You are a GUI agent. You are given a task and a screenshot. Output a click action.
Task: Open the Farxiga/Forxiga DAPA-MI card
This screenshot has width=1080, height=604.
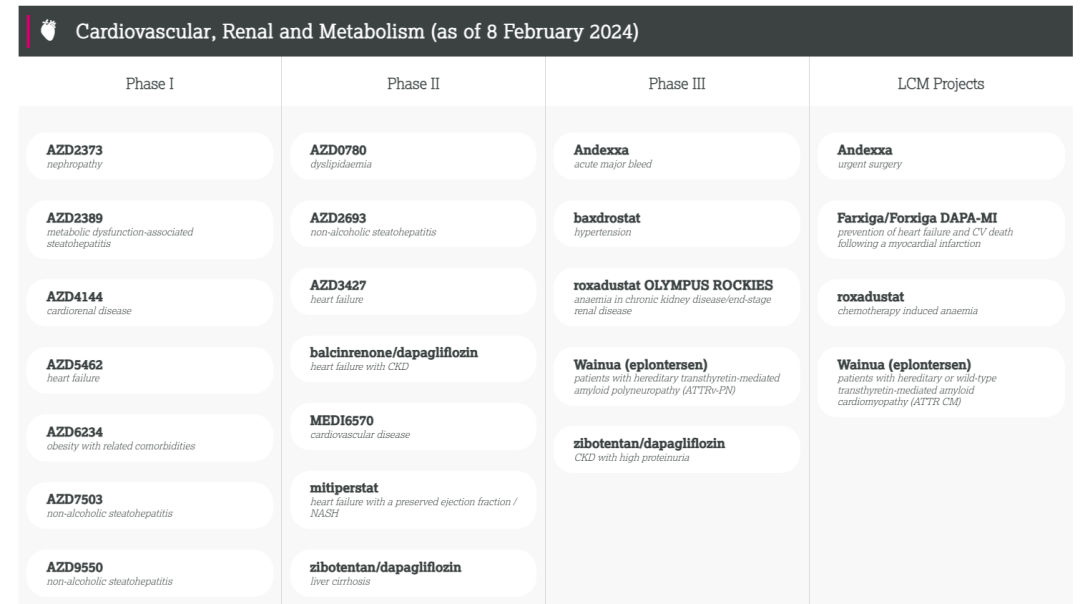(x=941, y=230)
